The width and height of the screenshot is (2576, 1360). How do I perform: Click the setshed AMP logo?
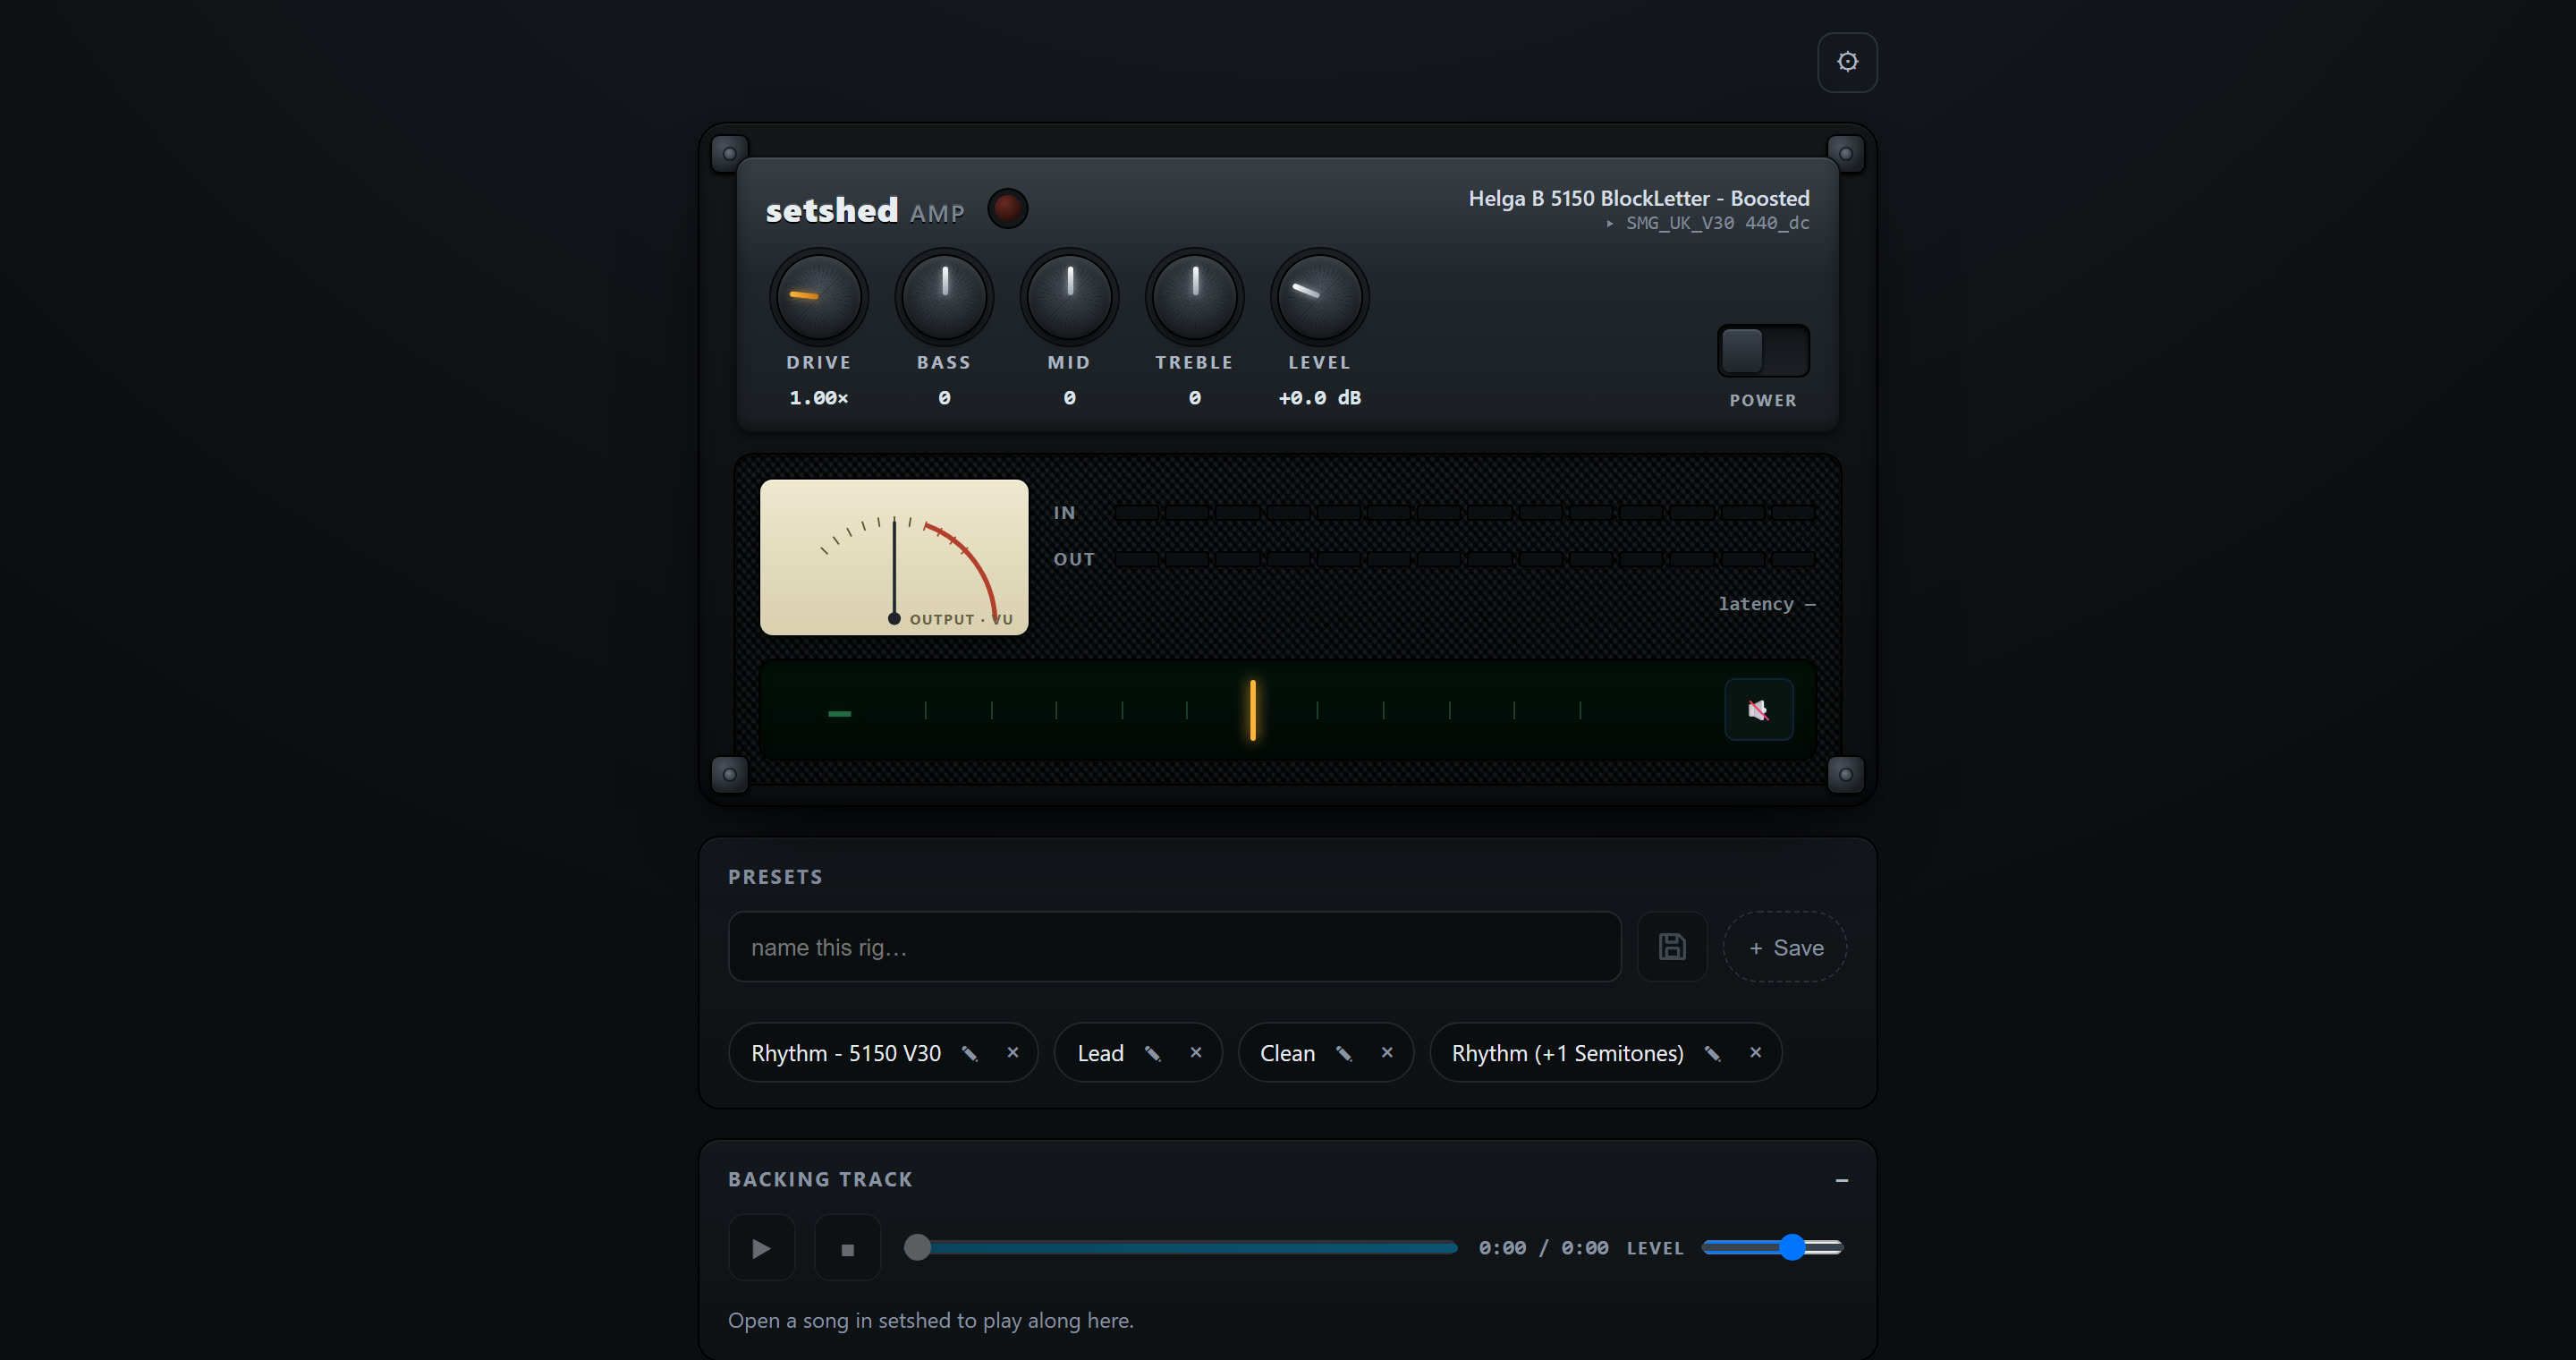click(865, 210)
